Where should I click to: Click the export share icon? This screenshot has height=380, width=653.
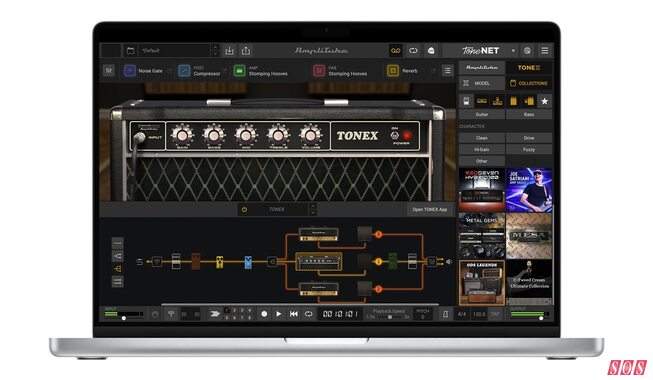(x=246, y=50)
